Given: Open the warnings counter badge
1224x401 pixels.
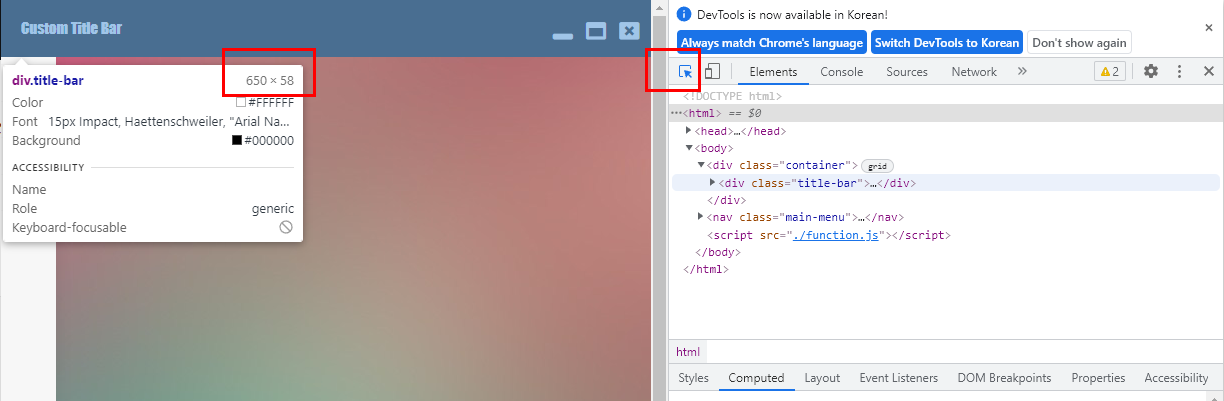Looking at the screenshot, I should pyautogui.click(x=1110, y=72).
